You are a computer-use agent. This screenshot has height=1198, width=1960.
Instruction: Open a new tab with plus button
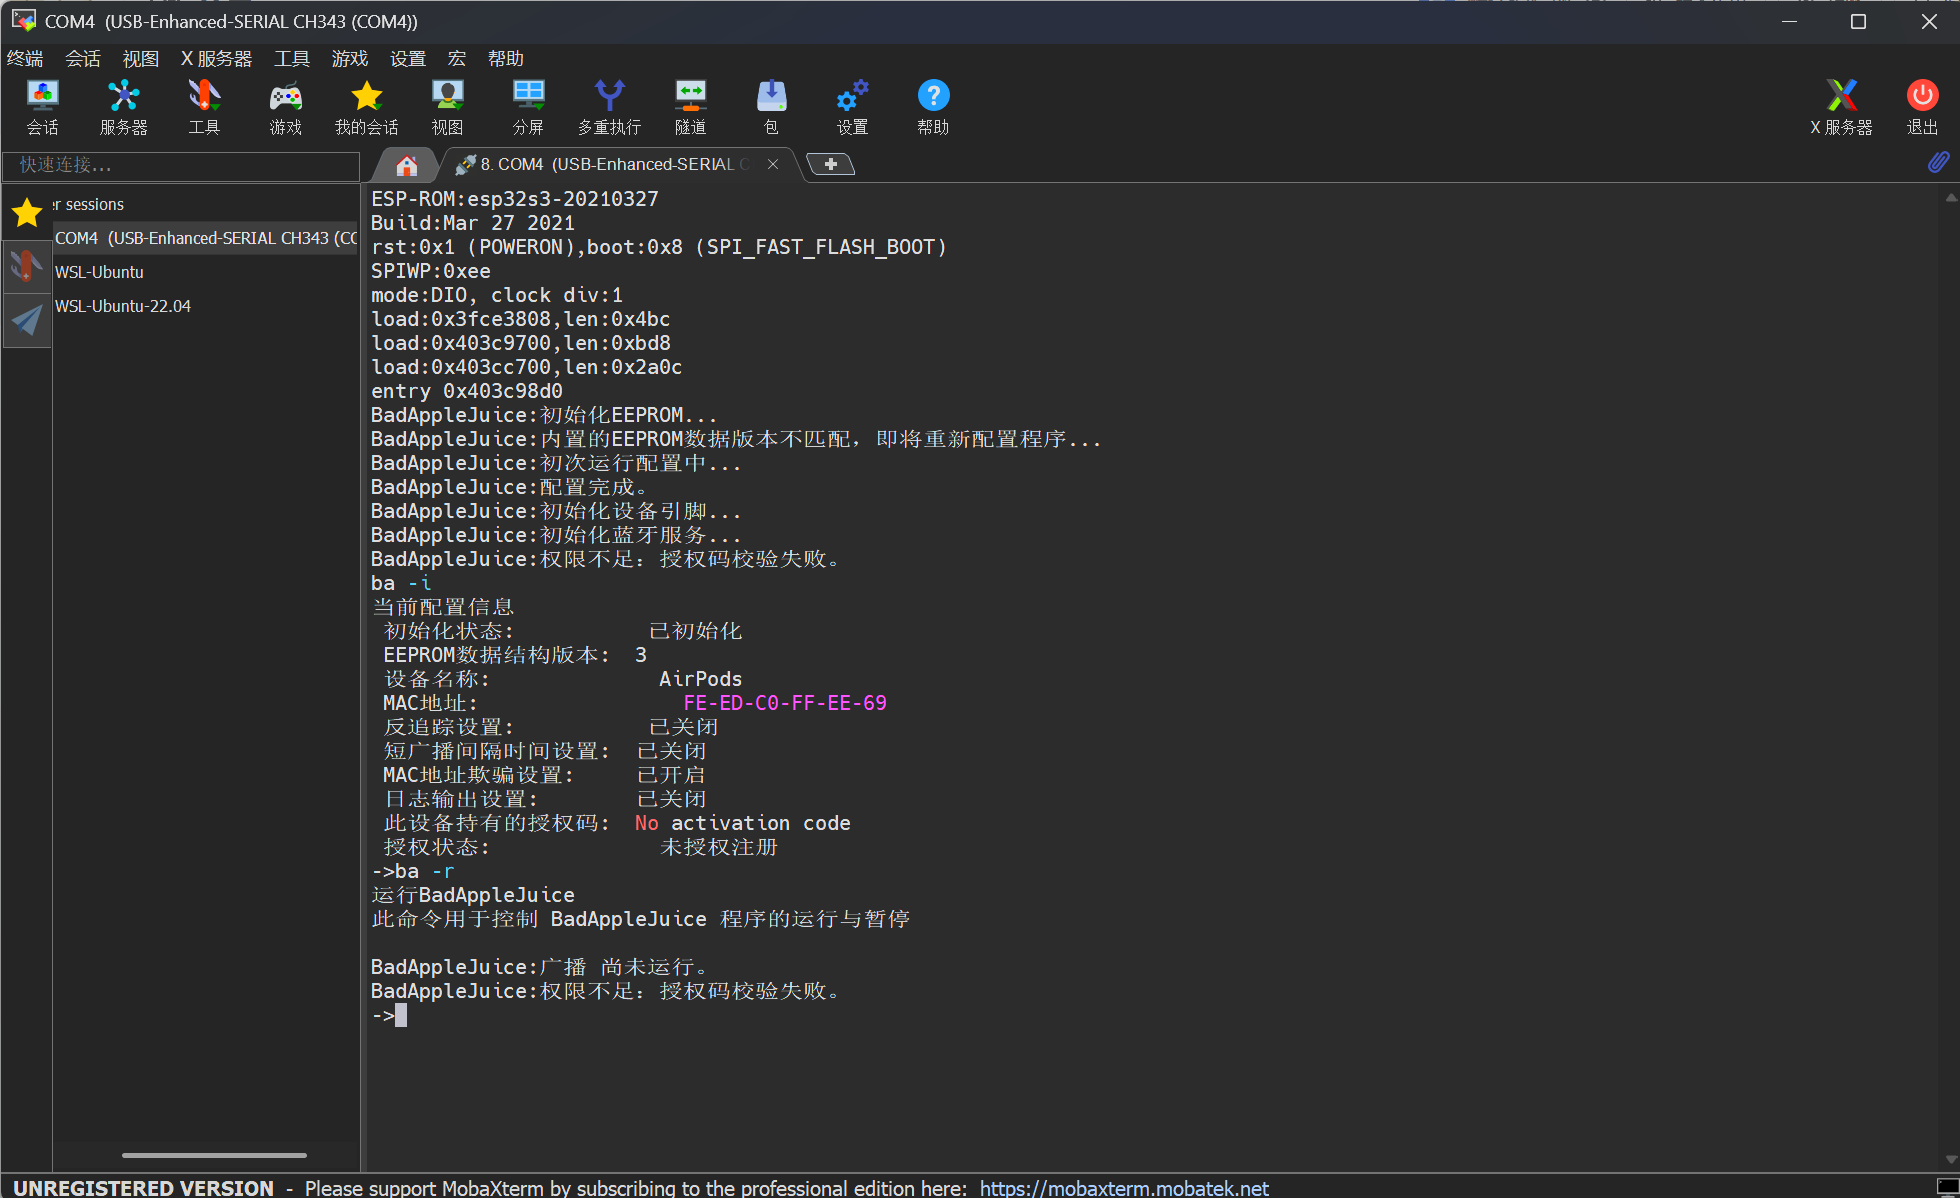pyautogui.click(x=830, y=164)
